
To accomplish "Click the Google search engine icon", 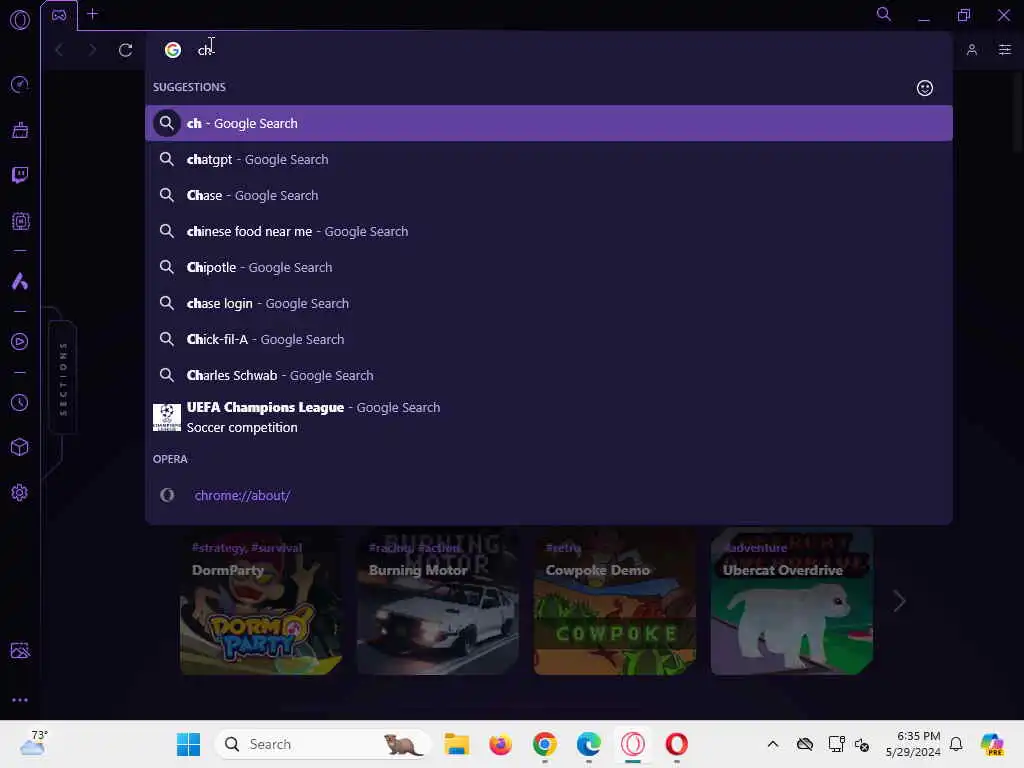I will pos(172,50).
